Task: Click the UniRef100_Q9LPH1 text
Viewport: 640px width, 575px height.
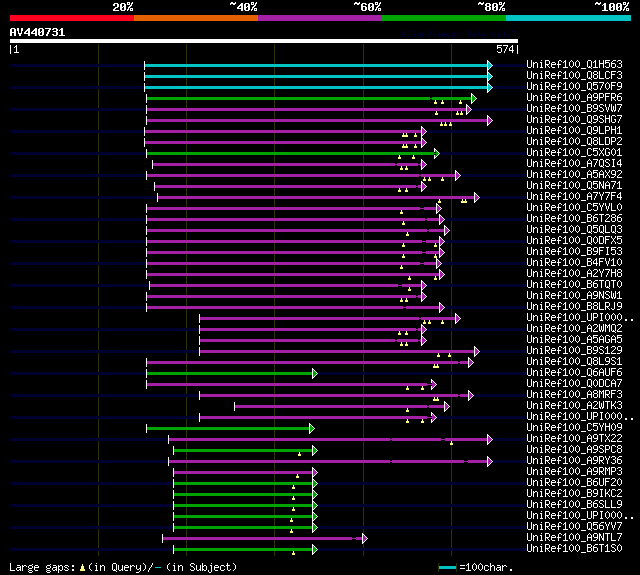Action: [574, 131]
